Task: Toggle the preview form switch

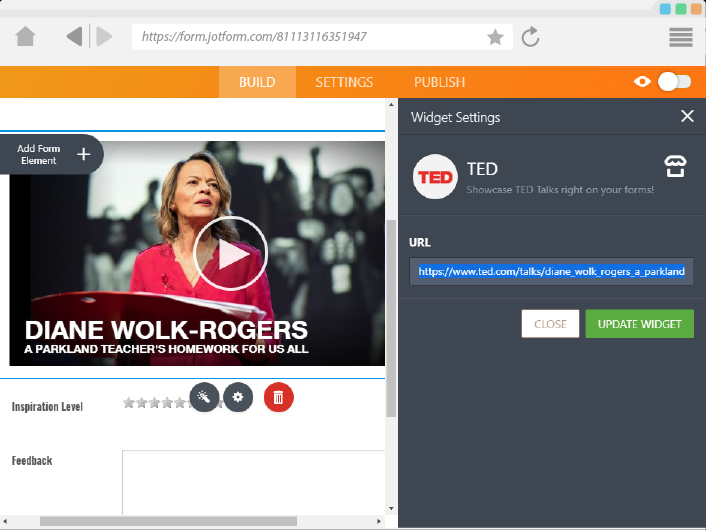Action: [674, 82]
